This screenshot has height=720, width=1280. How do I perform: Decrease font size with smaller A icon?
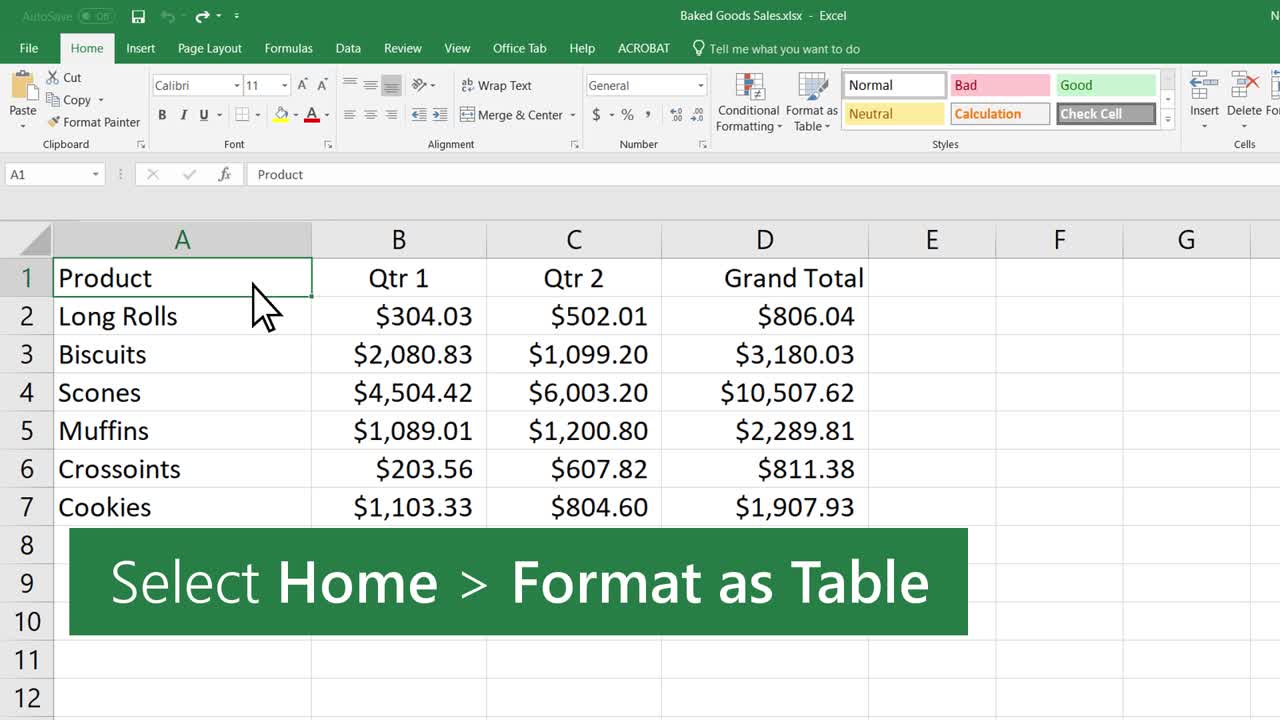(x=322, y=86)
